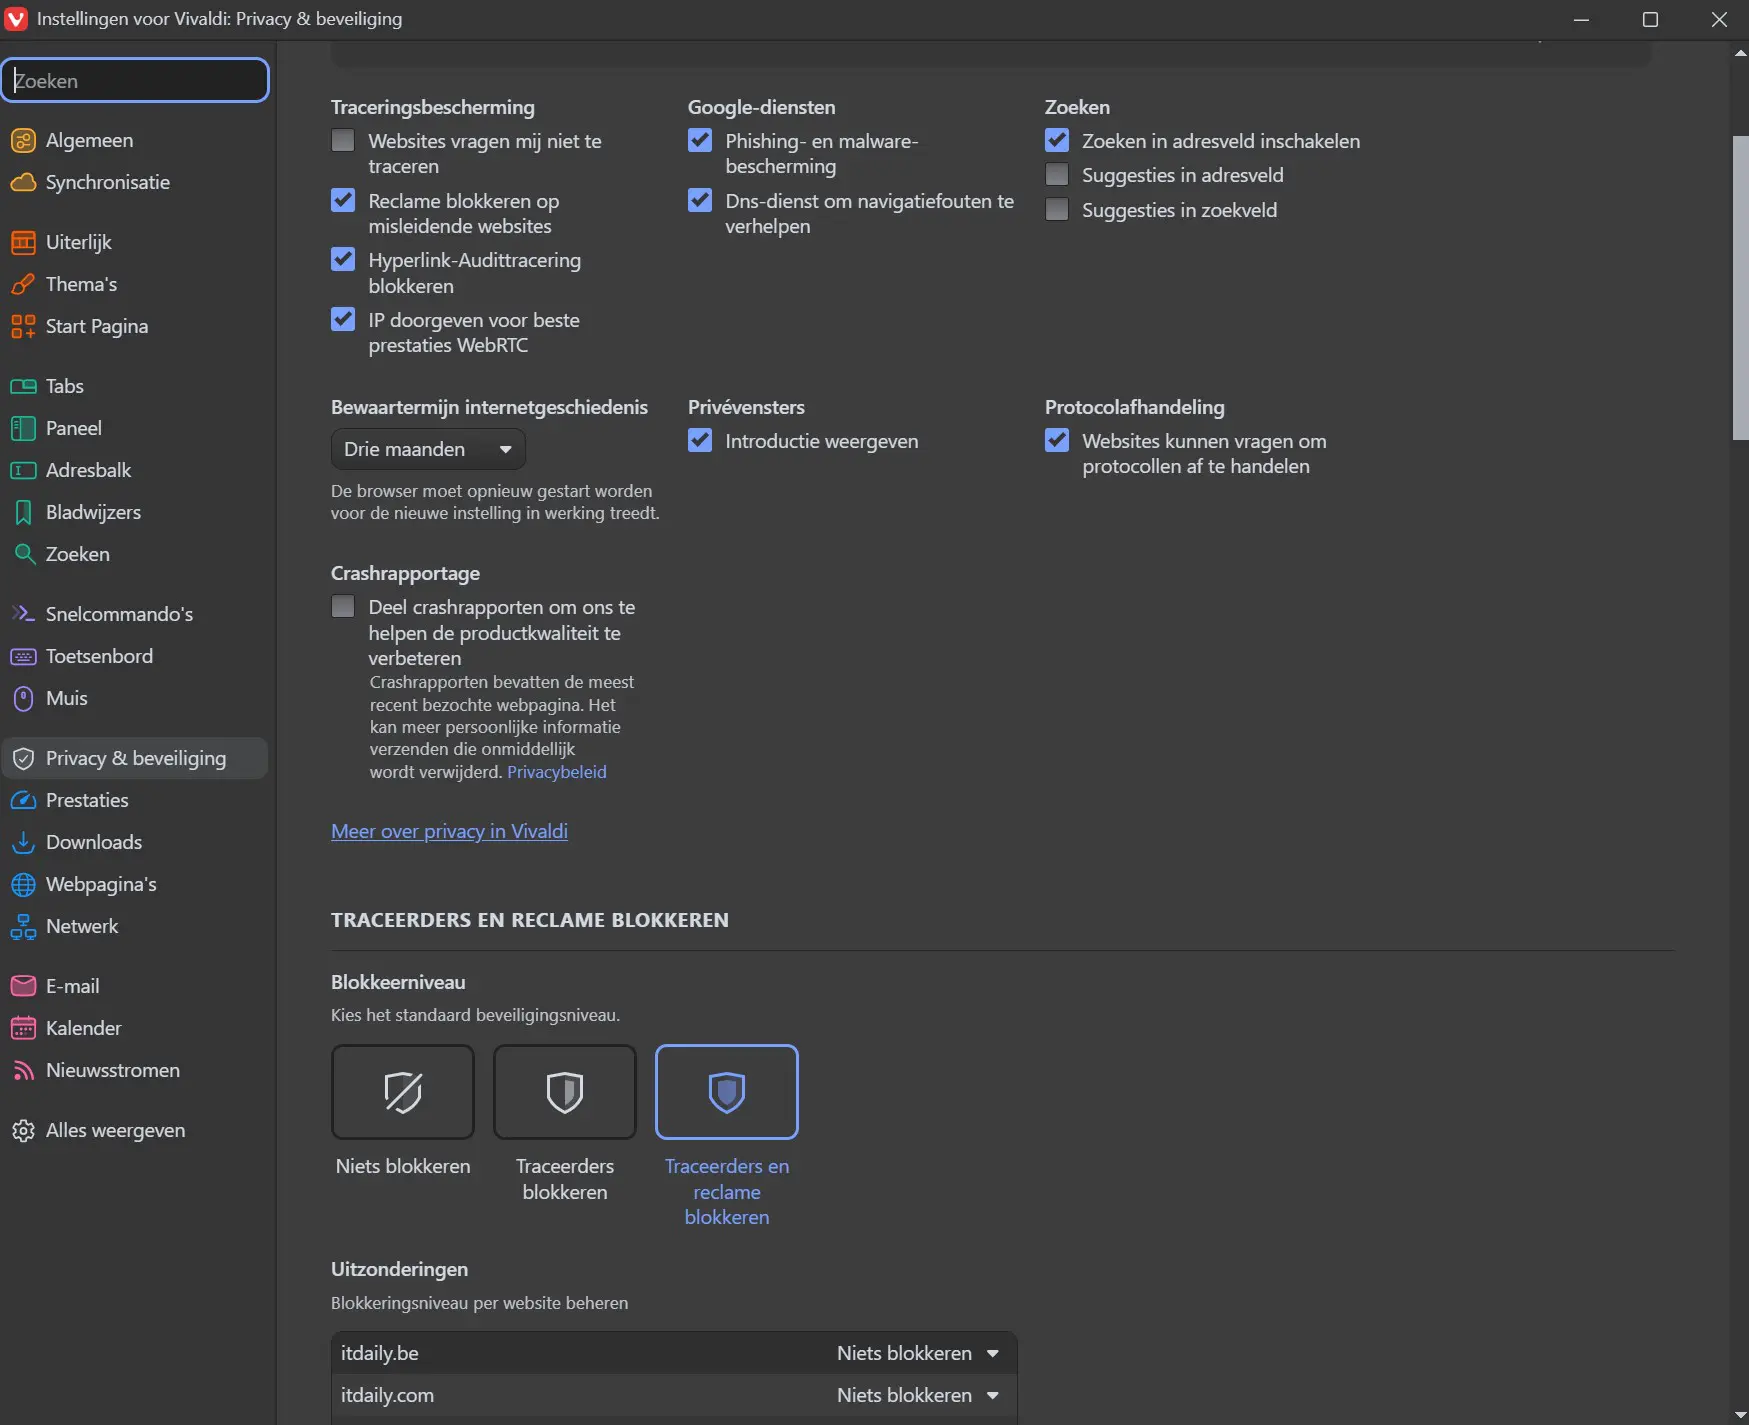Toggle Dns-dienst om navigatiefouten te verhelpen
The image size is (1749, 1425).
[x=700, y=200]
